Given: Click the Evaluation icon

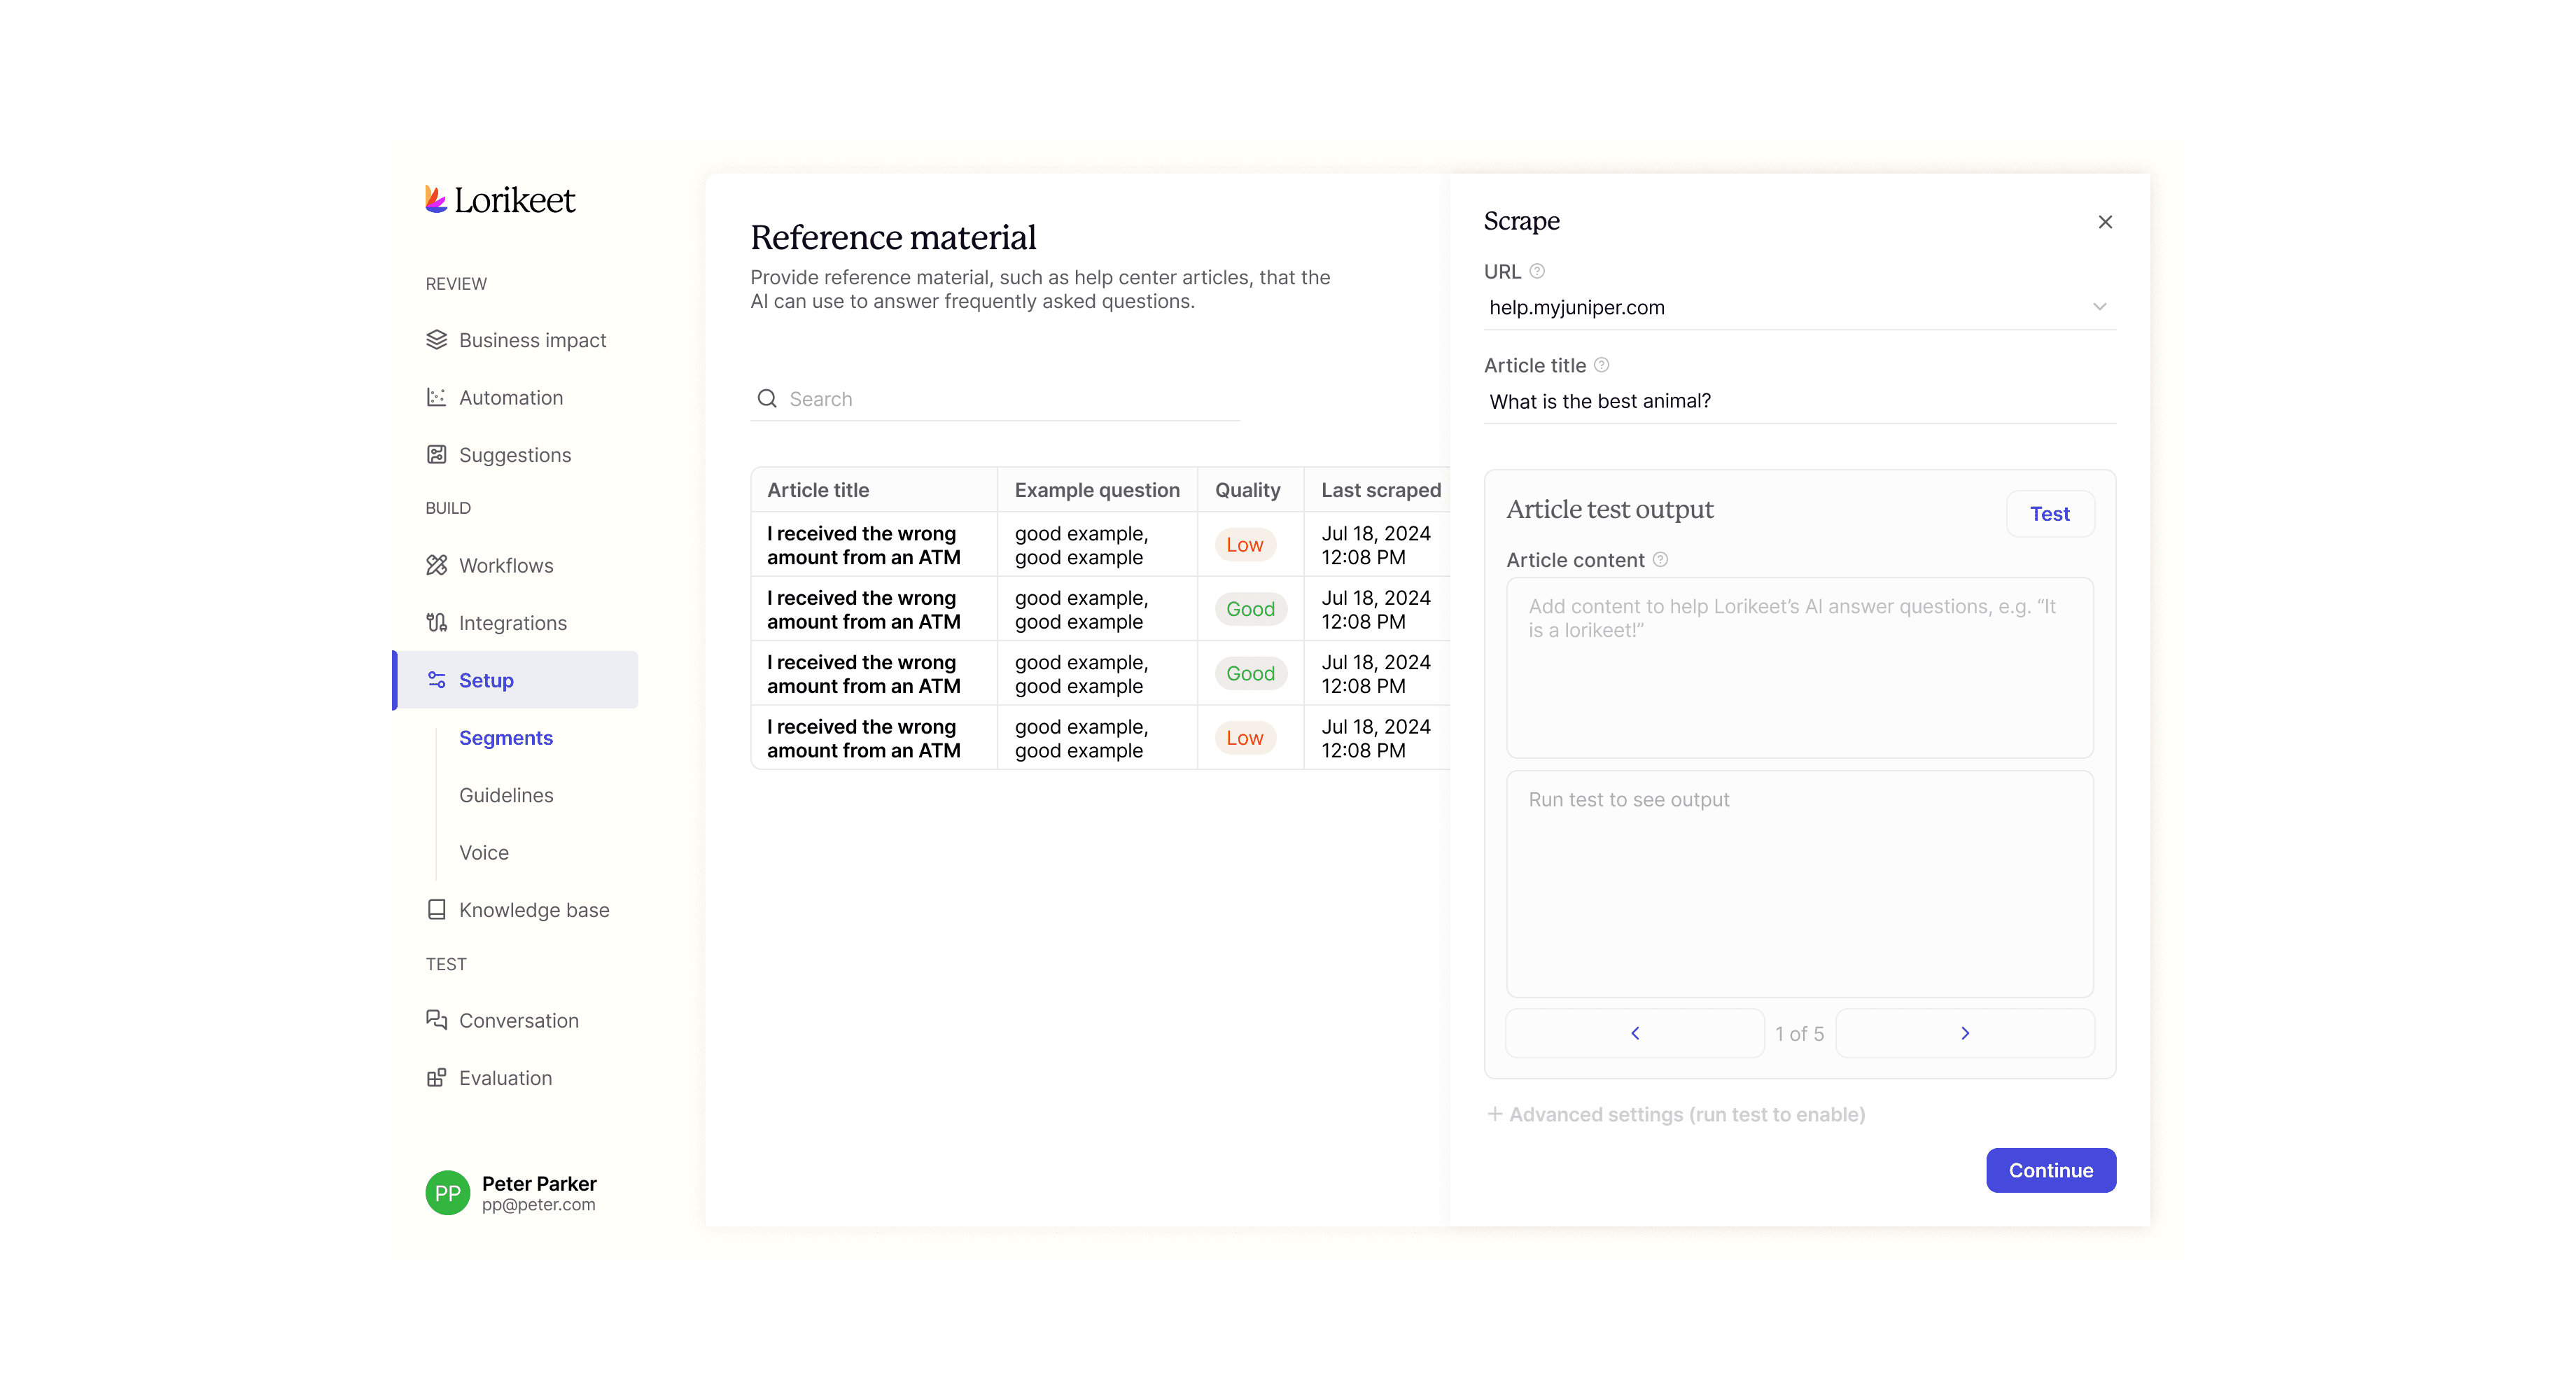Looking at the screenshot, I should [437, 1078].
